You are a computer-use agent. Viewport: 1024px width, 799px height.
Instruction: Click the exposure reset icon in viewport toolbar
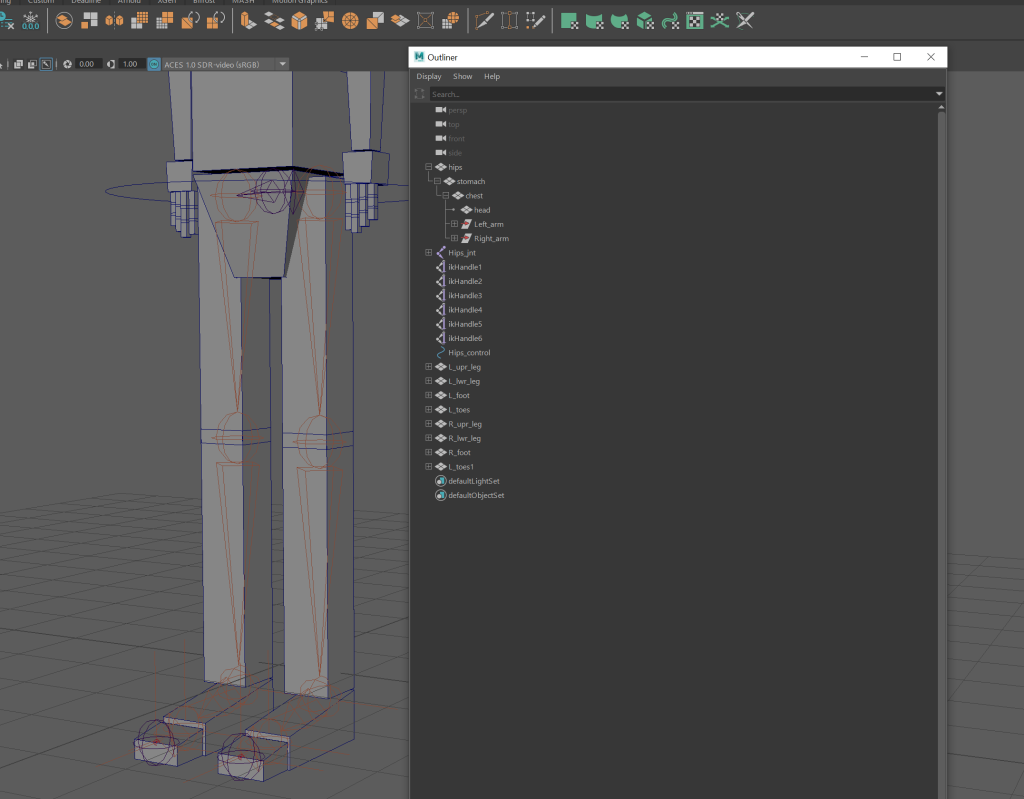coord(67,64)
